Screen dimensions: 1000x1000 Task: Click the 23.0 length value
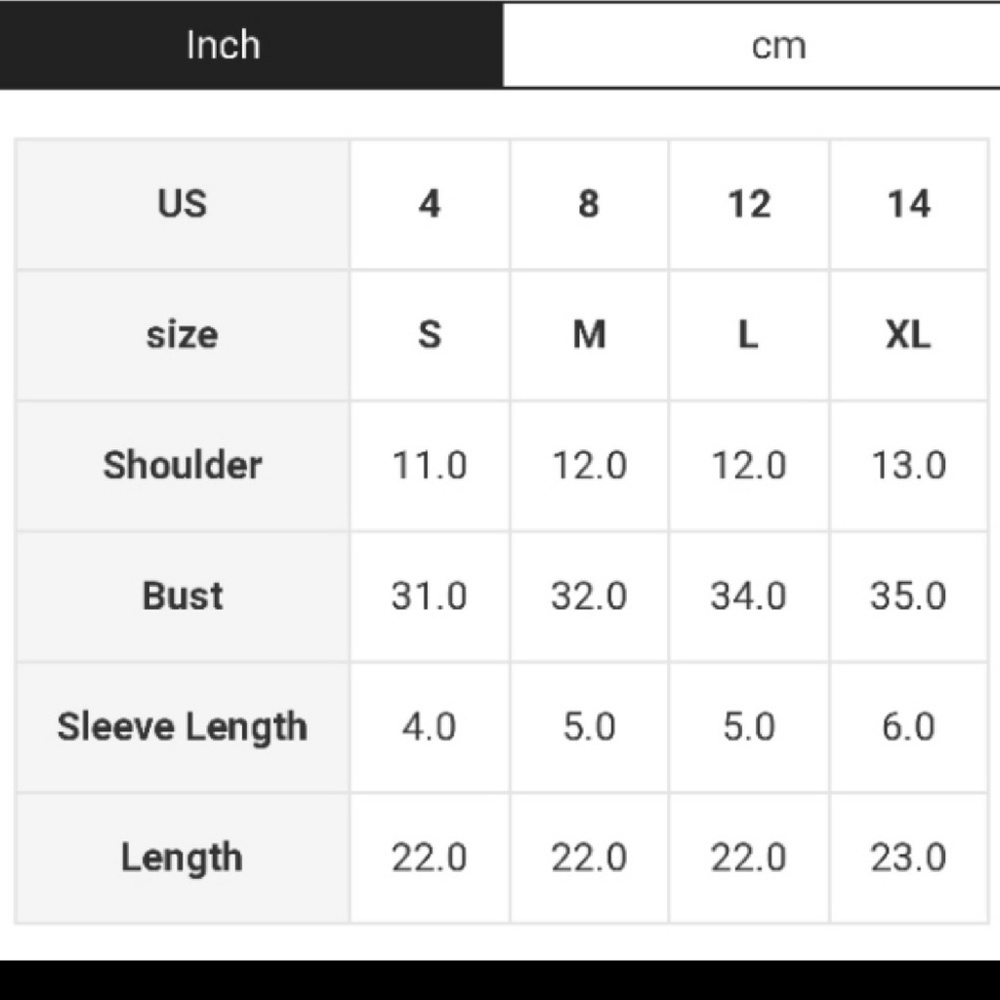point(908,858)
